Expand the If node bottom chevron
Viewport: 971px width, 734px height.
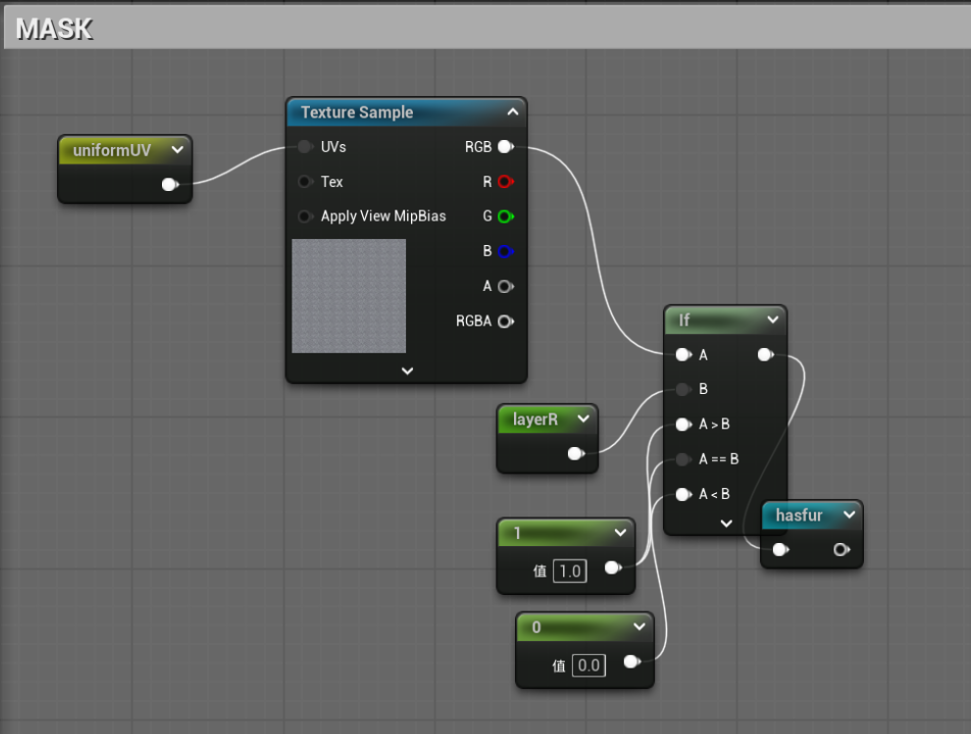tap(726, 523)
